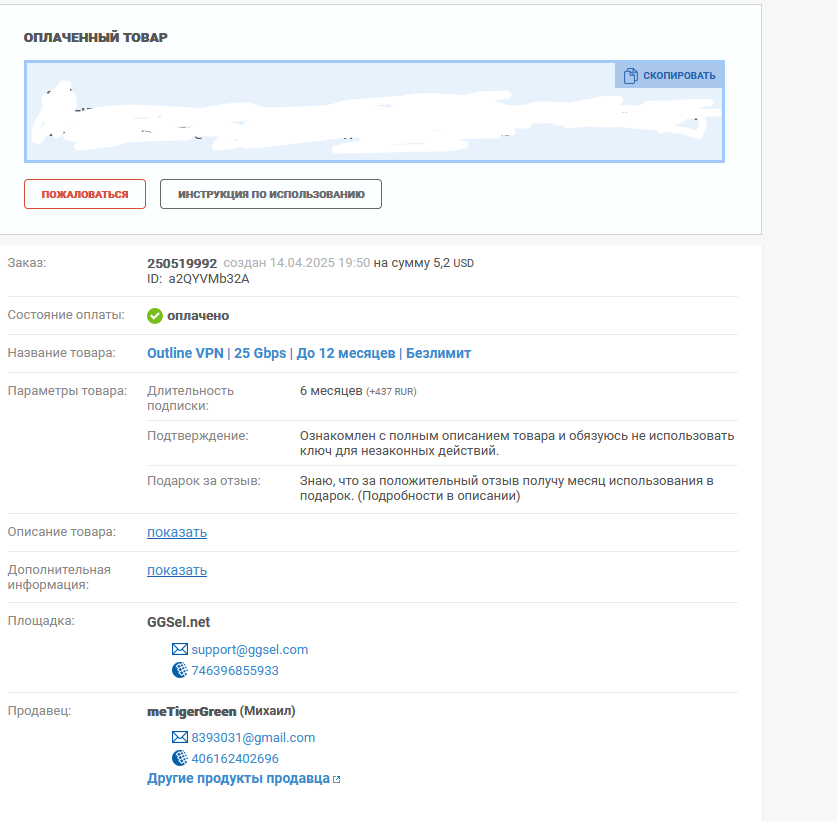Open marketplace WebMoney ID 746396855933
The width and height of the screenshot is (837, 821).
pos(235,671)
